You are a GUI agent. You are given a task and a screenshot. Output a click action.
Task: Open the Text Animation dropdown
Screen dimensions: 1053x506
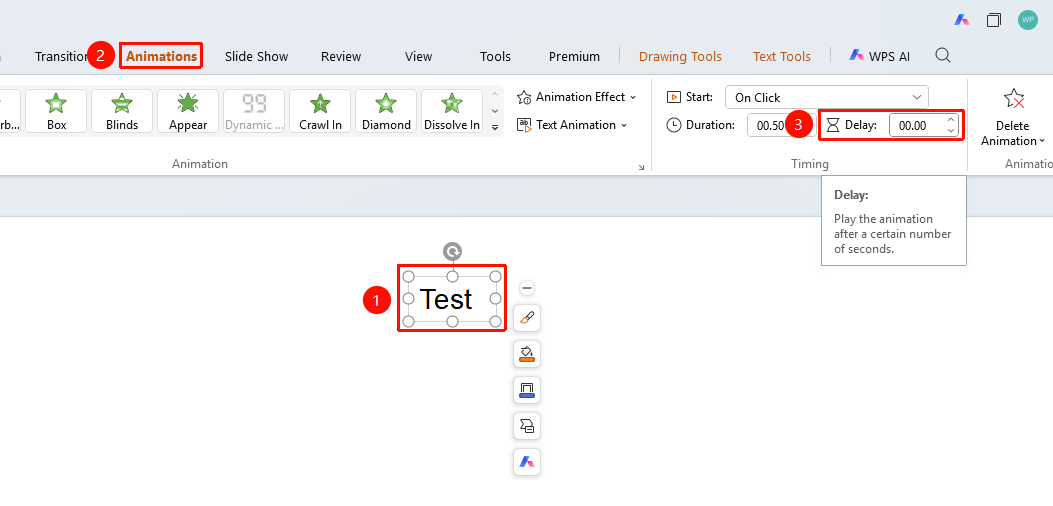tap(571, 125)
